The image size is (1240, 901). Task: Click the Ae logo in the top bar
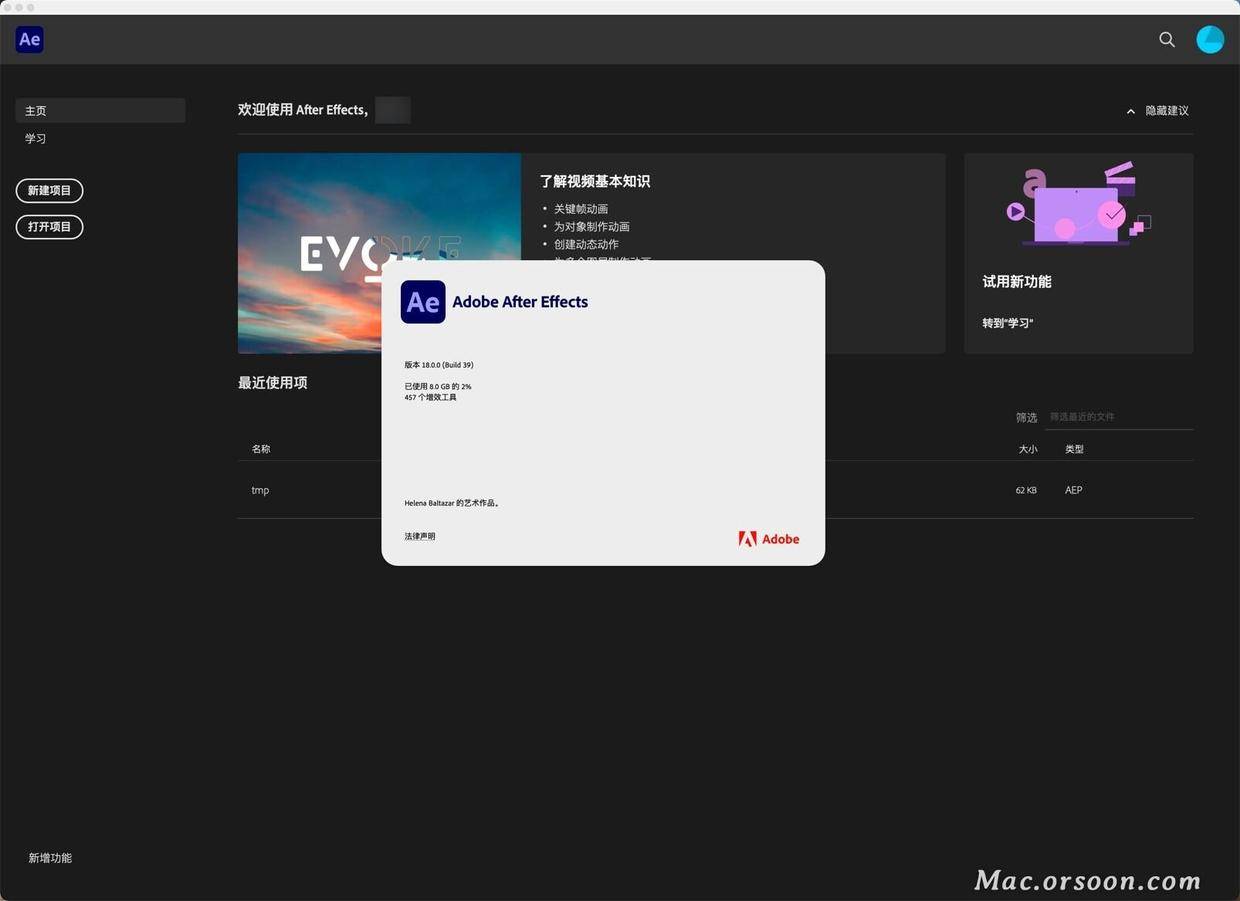(x=29, y=39)
